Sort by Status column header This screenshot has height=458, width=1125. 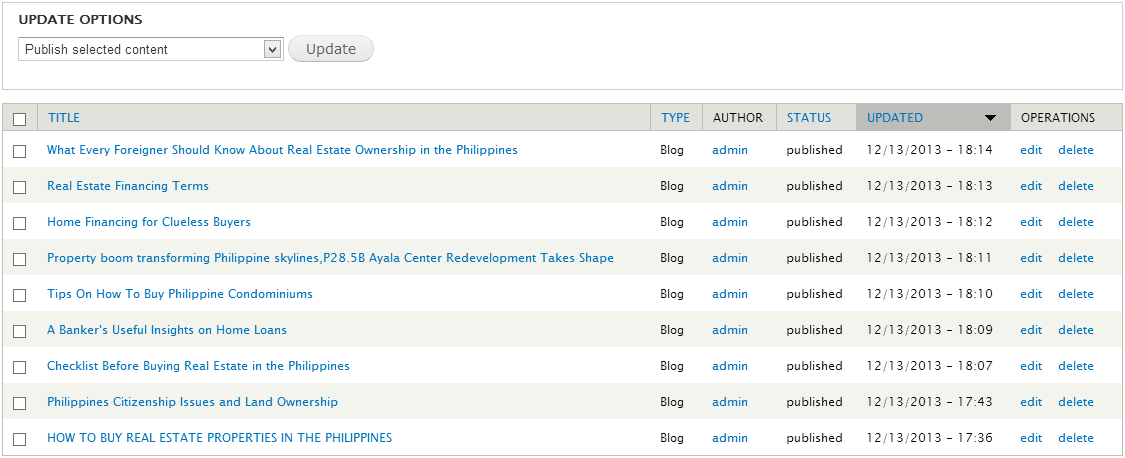pyautogui.click(x=808, y=118)
